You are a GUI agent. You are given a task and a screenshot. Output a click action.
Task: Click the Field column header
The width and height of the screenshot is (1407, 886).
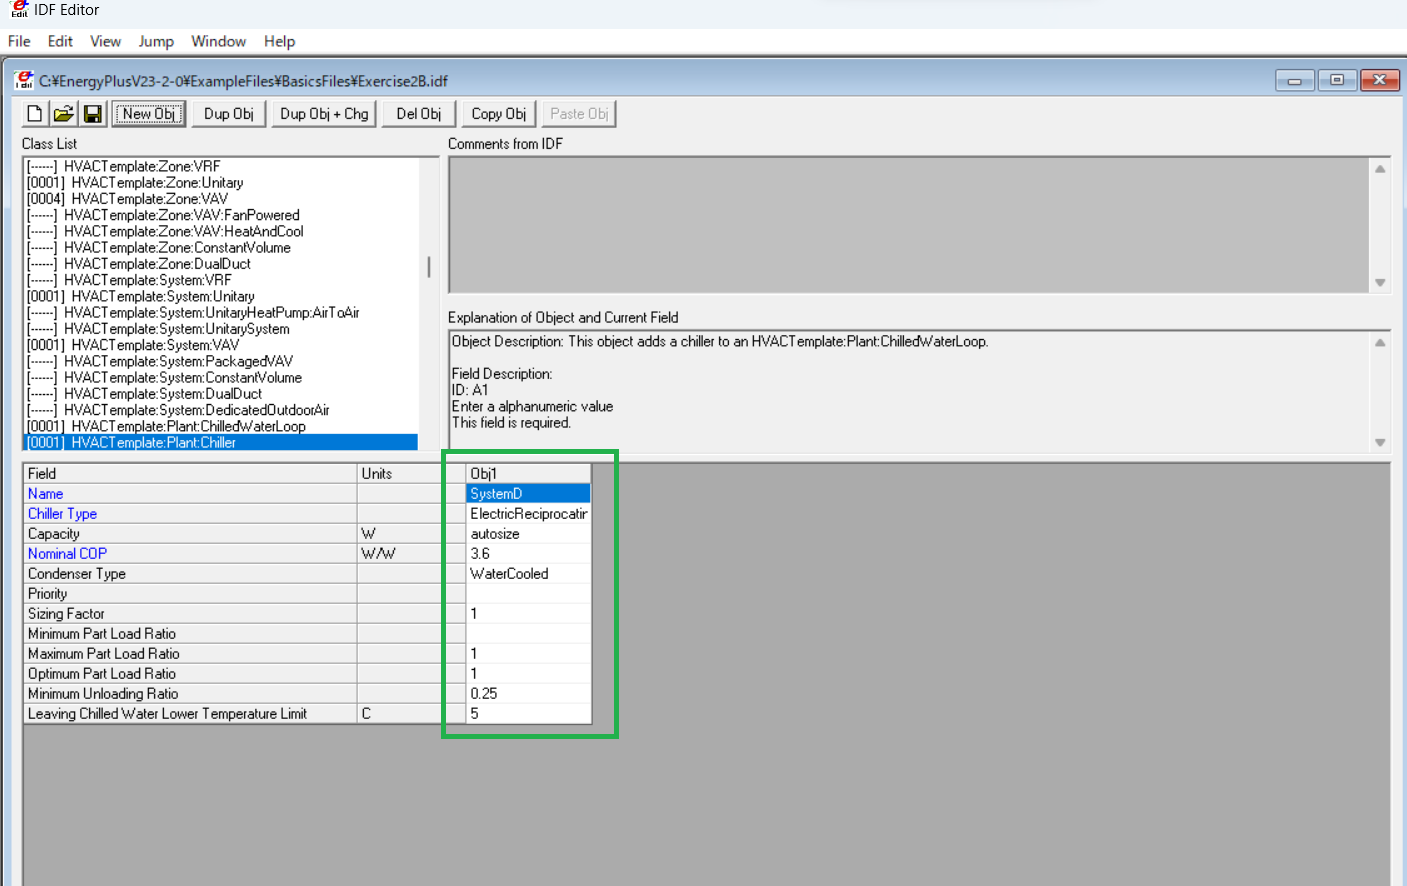click(190, 473)
